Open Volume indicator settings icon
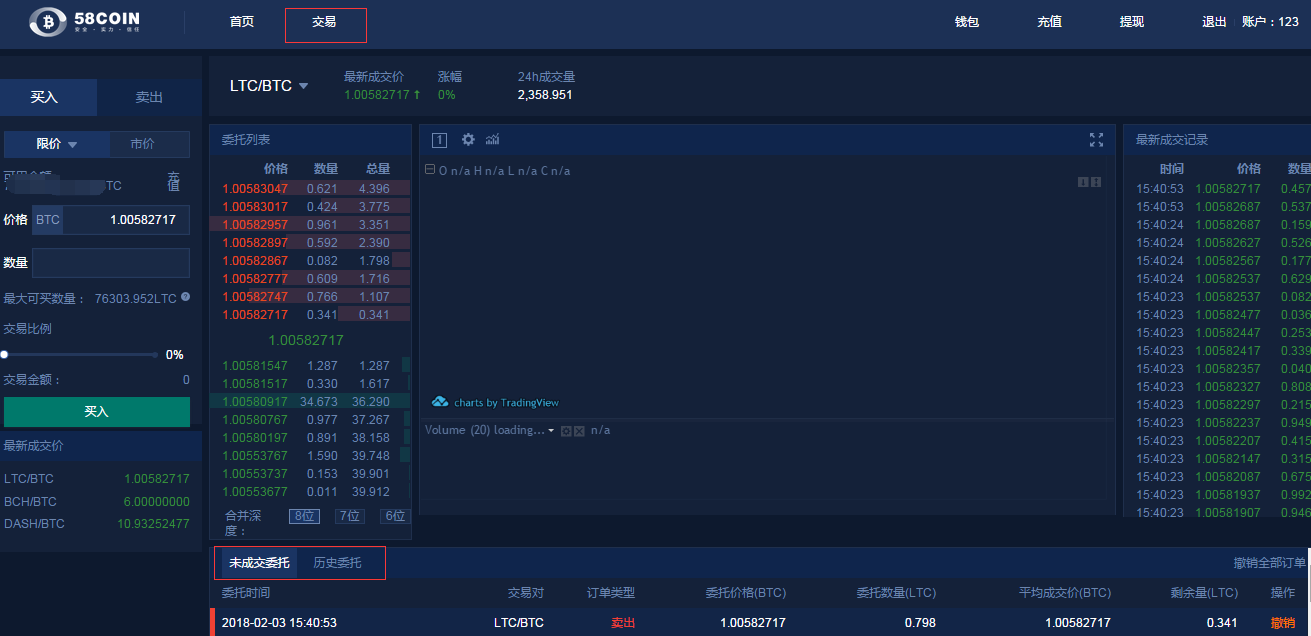Viewport: 1311px width, 636px height. [566, 431]
